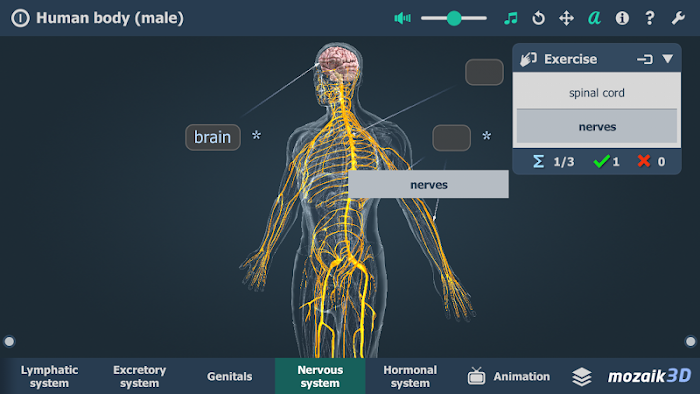Open the layers stack icon
Viewport: 700px width, 394px height.
pos(582,377)
